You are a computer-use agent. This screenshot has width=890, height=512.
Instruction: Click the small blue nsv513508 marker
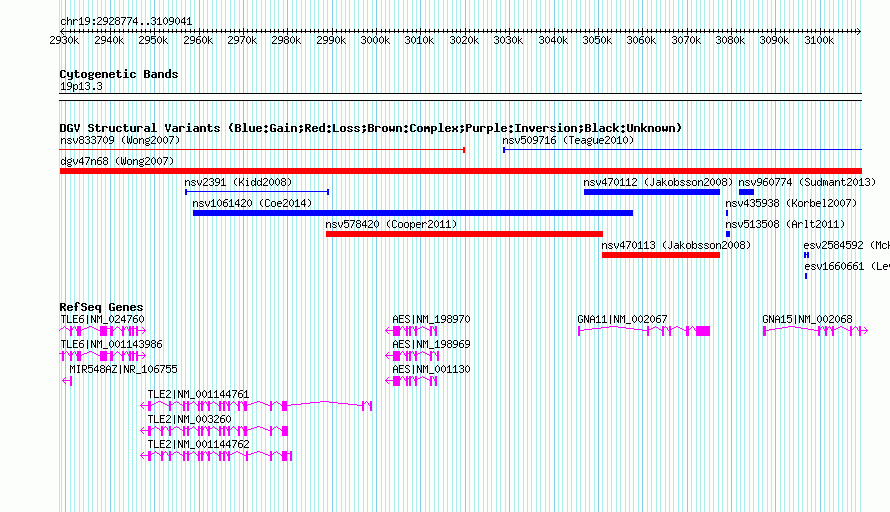point(728,234)
